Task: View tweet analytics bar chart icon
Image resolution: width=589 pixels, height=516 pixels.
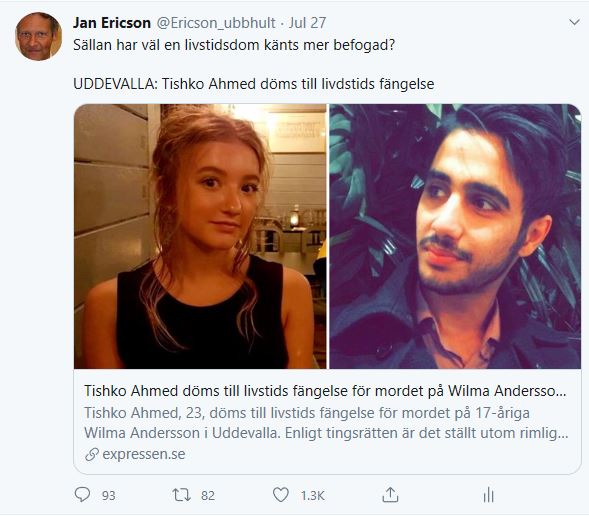Action: [x=488, y=495]
